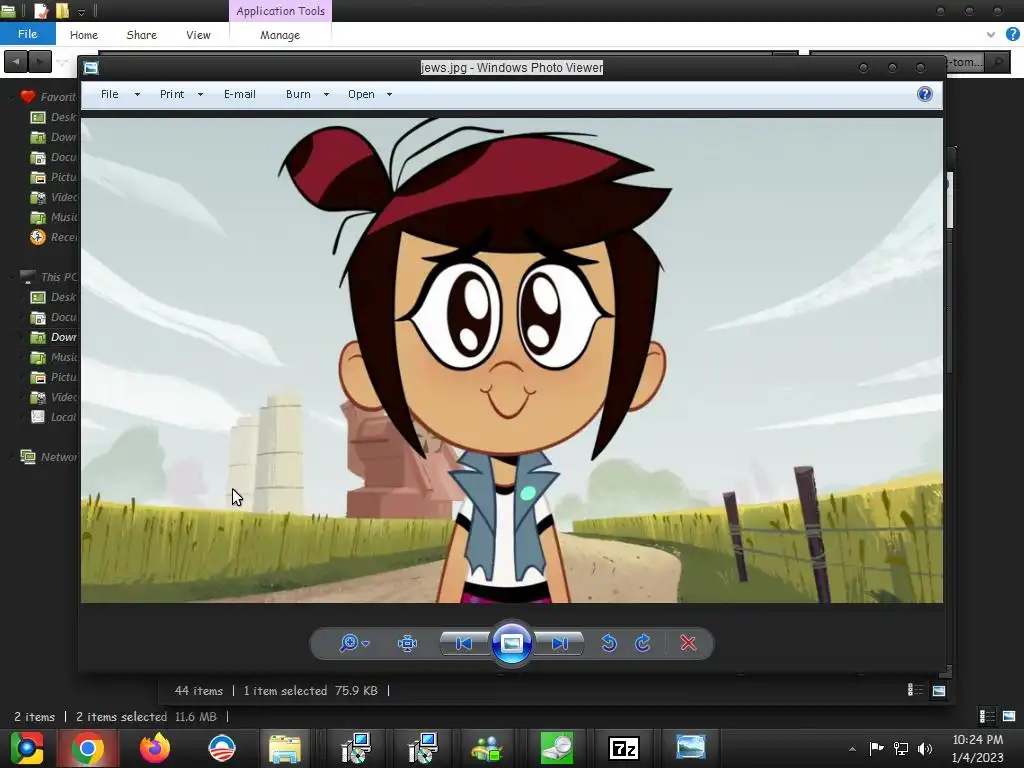Open 7-Zip from taskbar
Screen dimensions: 1024x768
[x=624, y=748]
